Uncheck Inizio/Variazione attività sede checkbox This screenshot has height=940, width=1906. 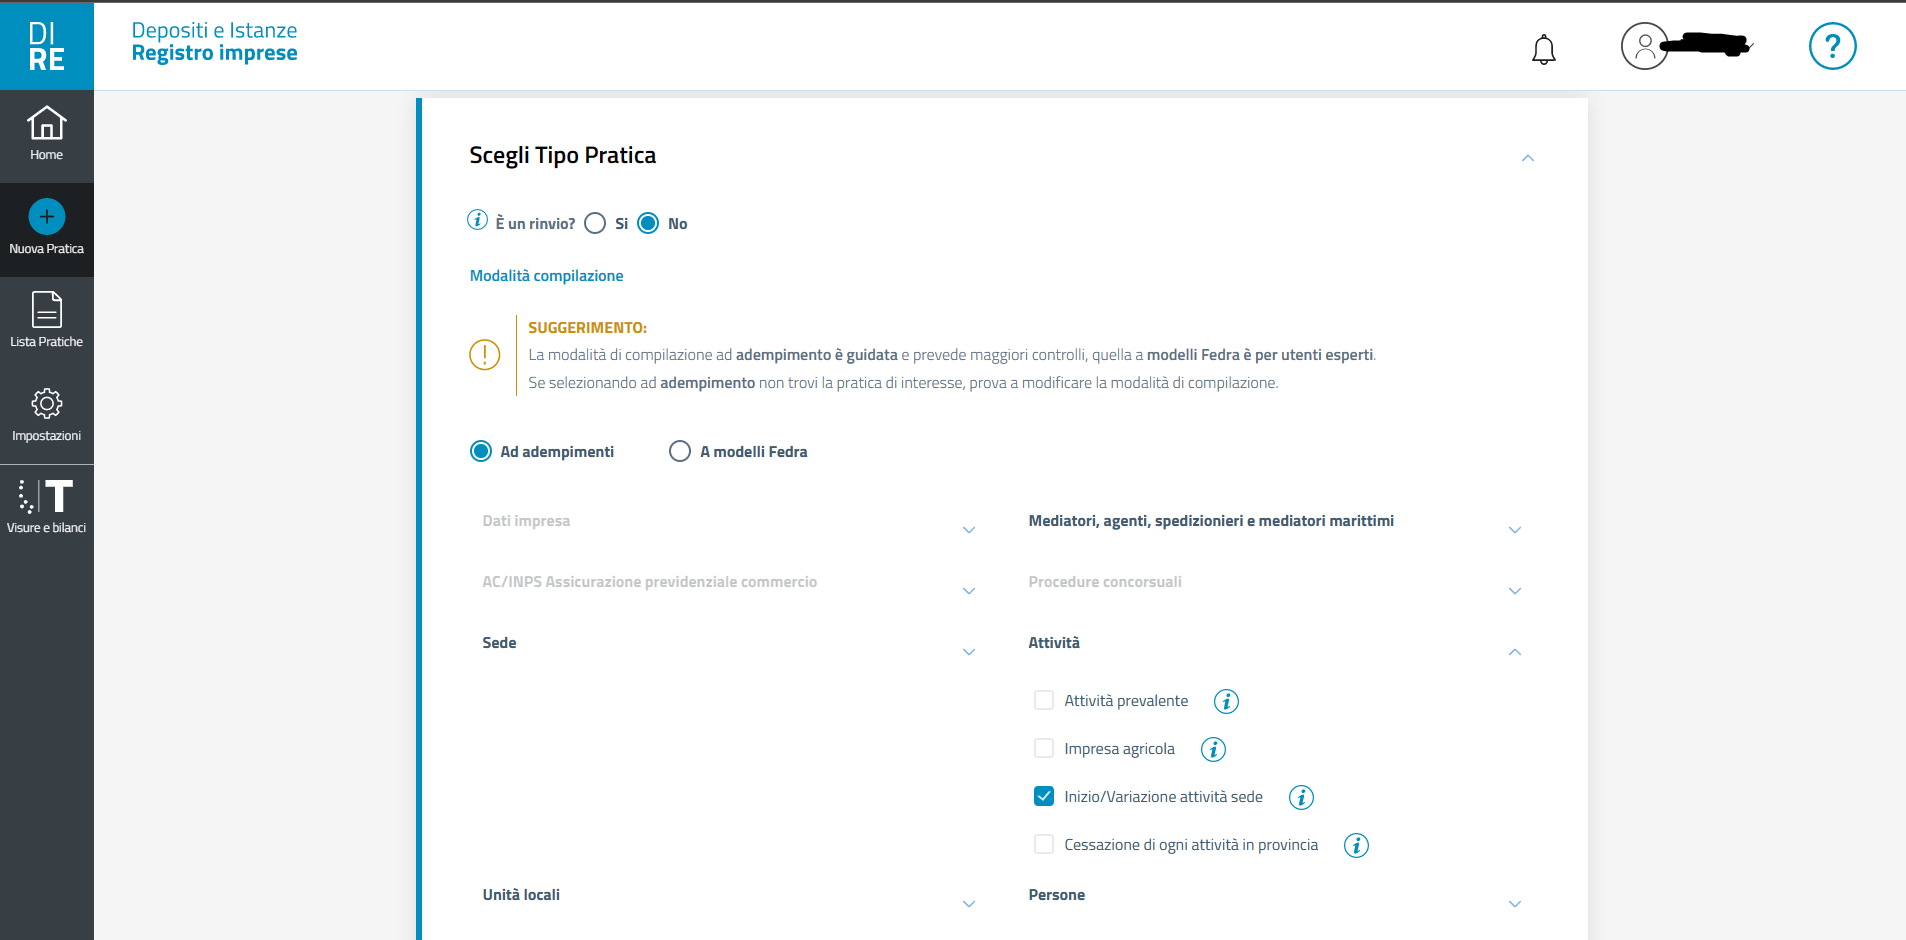pos(1044,797)
